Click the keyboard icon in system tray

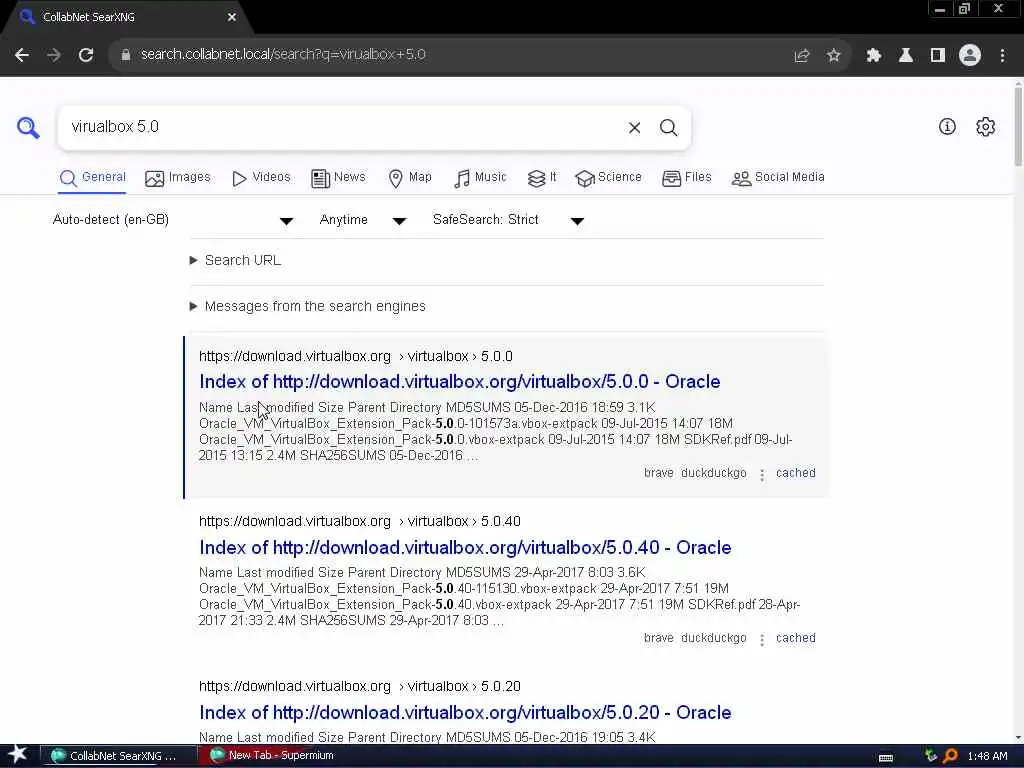click(886, 758)
